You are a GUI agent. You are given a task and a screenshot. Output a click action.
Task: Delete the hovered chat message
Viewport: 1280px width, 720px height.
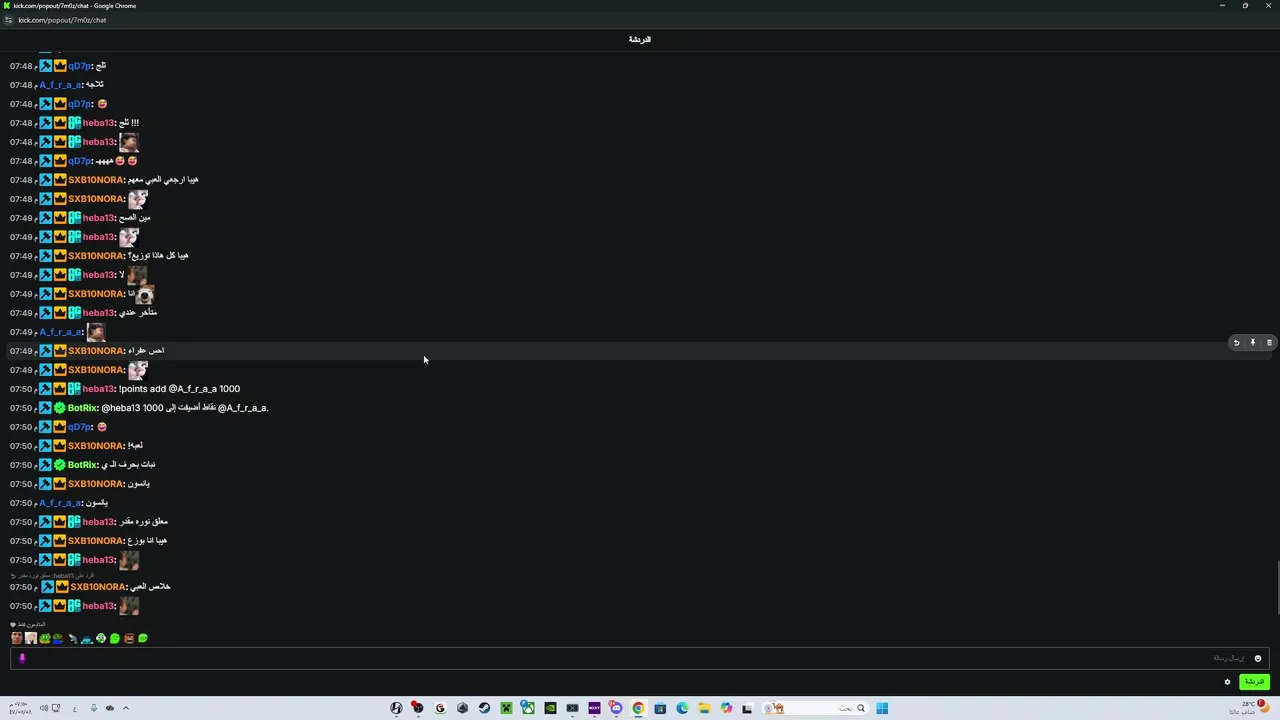1269,343
